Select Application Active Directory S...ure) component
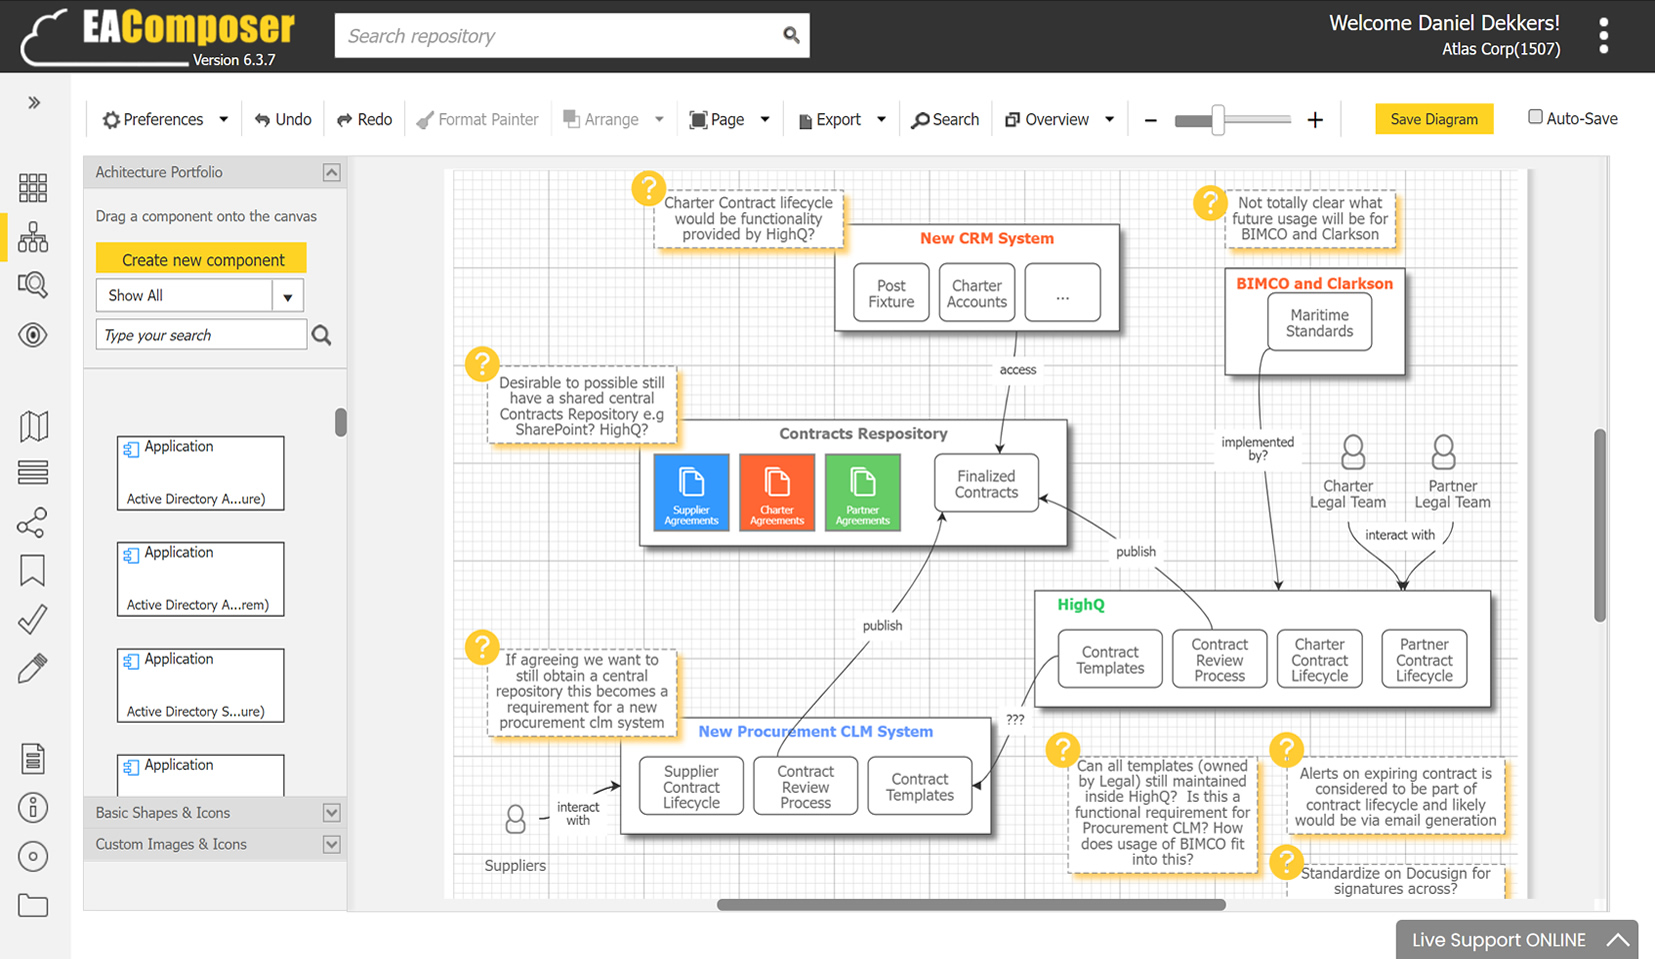The width and height of the screenshot is (1655, 959). pyautogui.click(x=200, y=686)
